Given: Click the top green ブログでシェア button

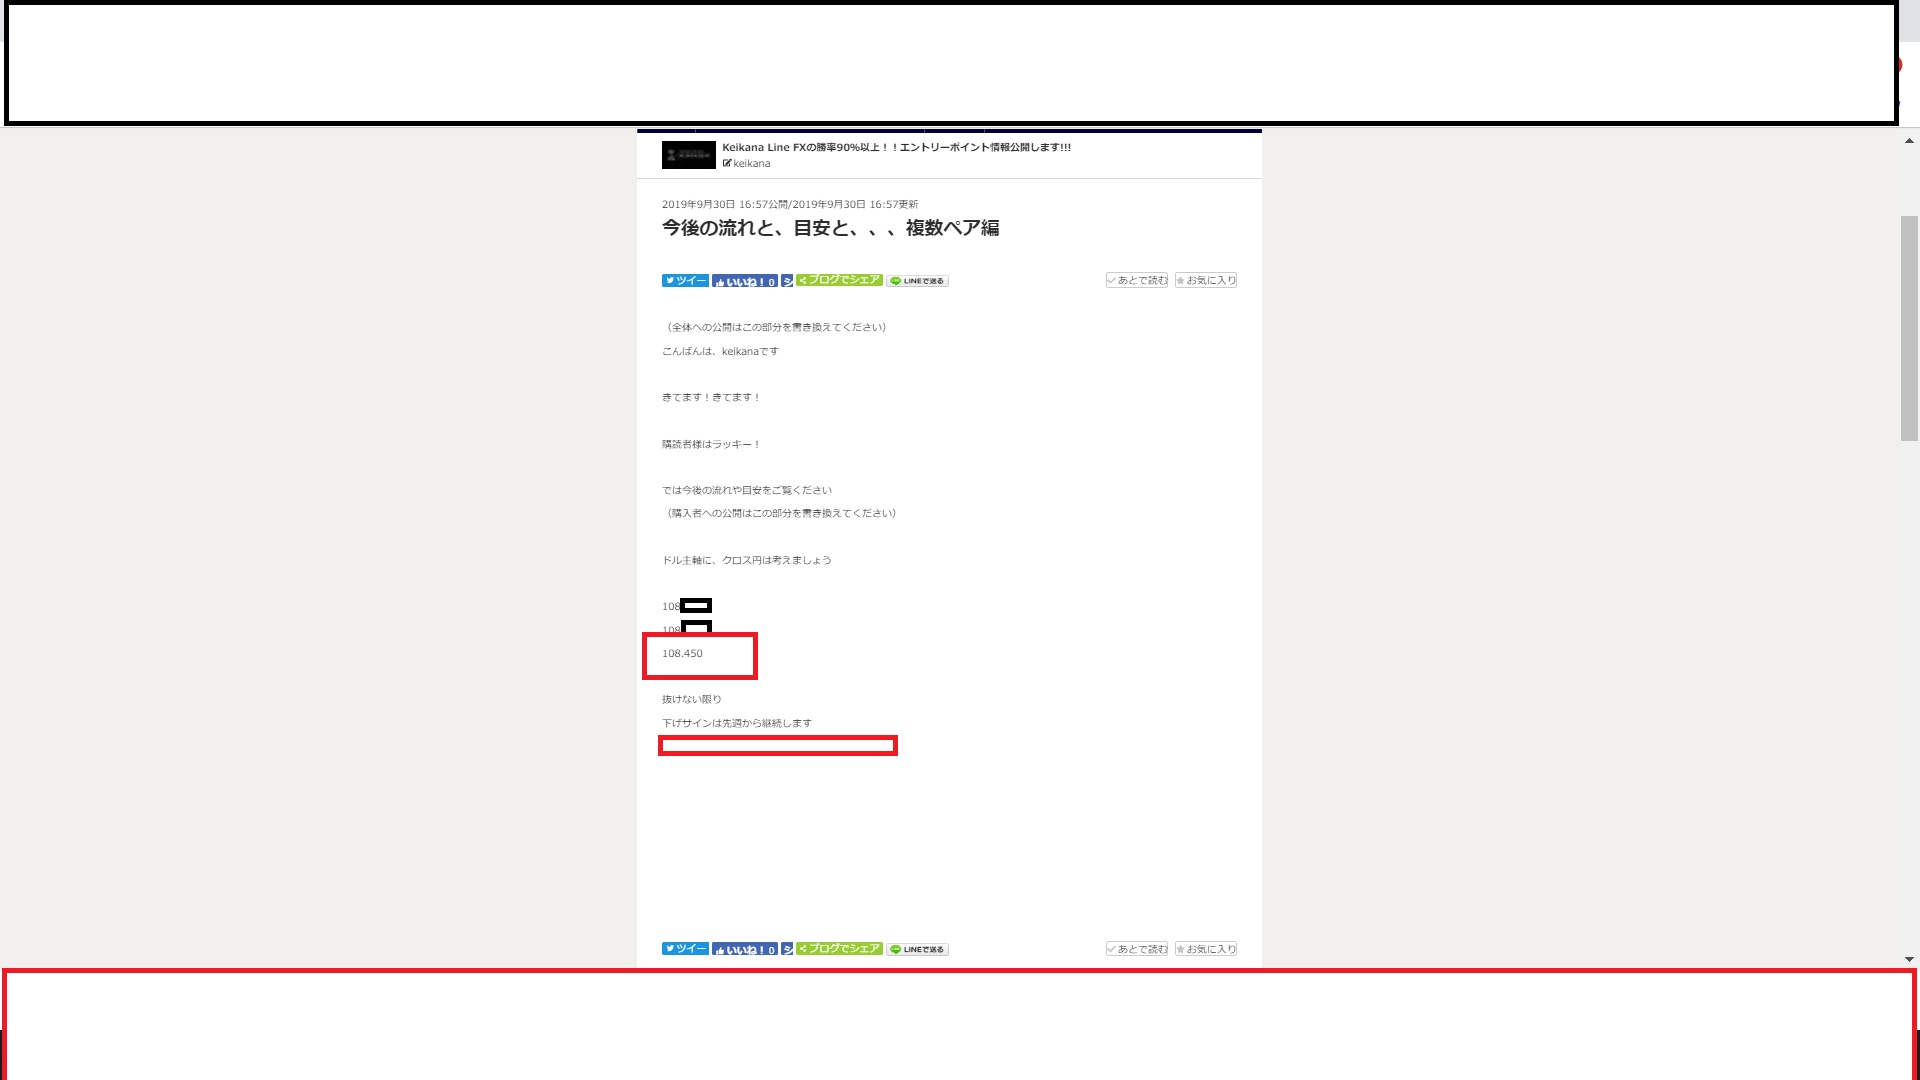Looking at the screenshot, I should 839,280.
